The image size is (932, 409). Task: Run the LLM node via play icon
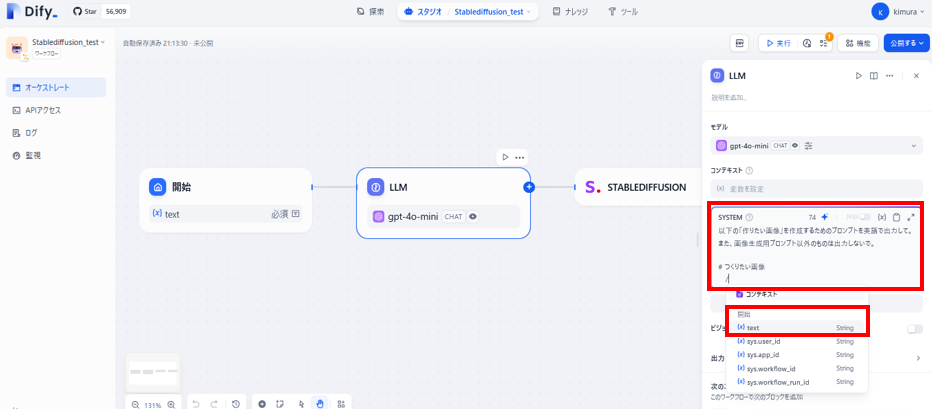[505, 157]
